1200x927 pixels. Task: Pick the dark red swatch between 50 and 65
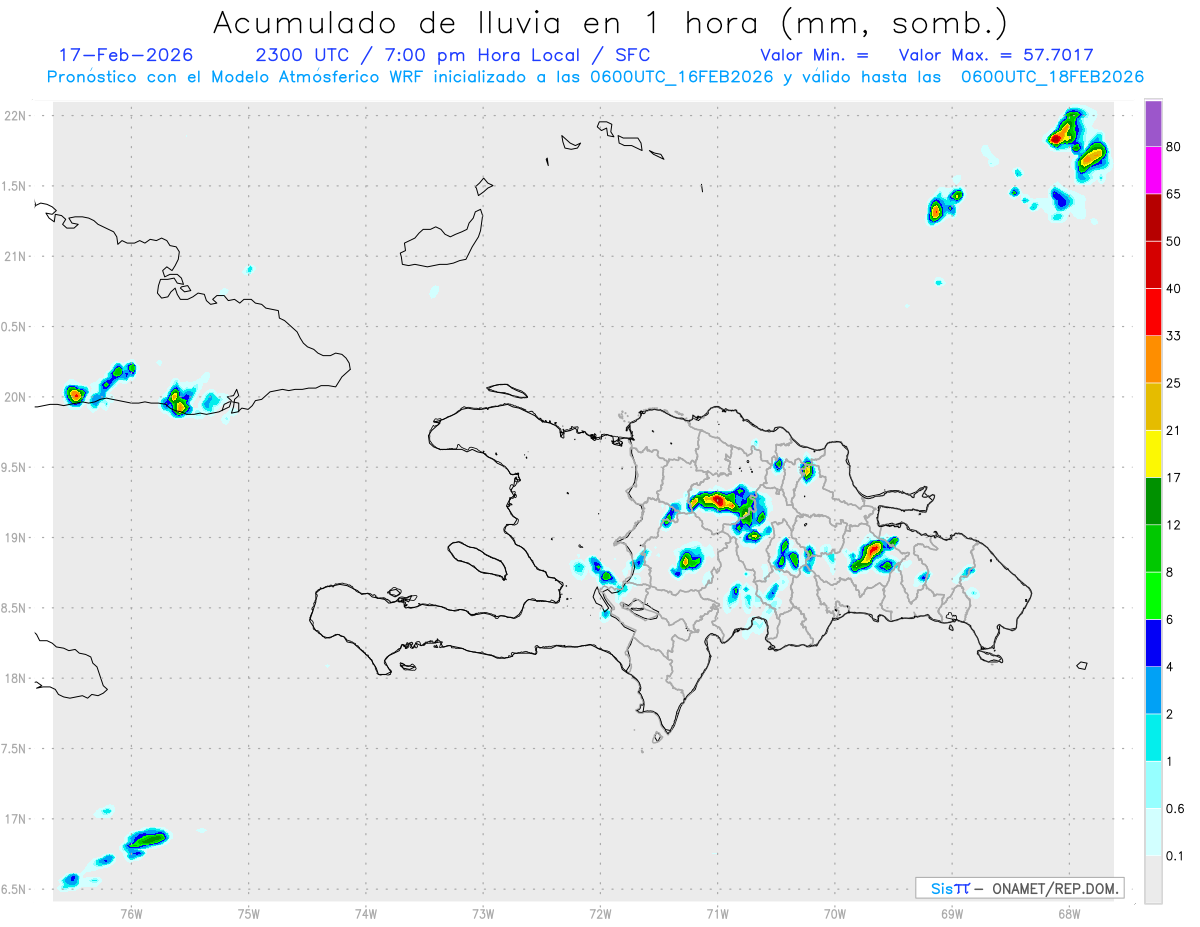click(x=1153, y=217)
